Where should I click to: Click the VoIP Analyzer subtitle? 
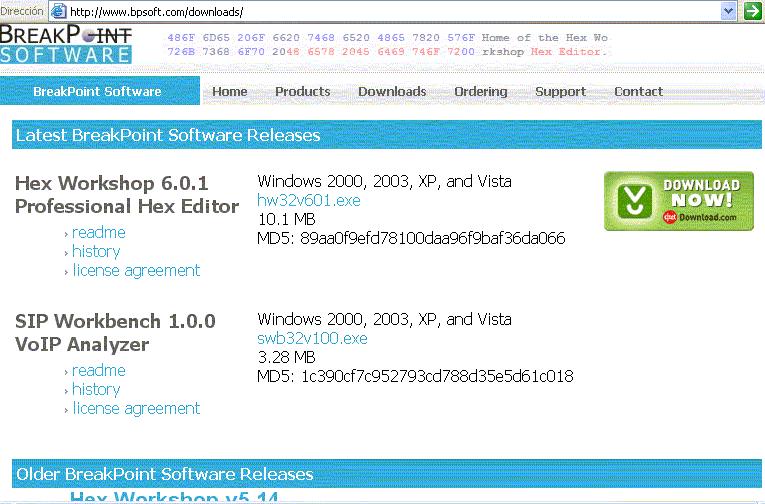point(82,344)
